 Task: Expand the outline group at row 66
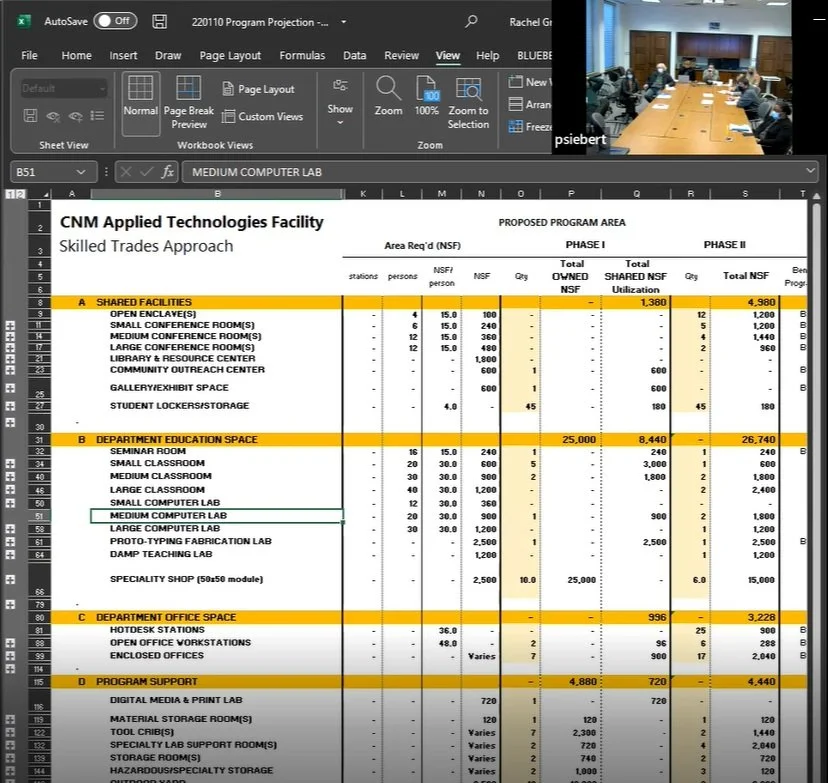tap(10, 579)
